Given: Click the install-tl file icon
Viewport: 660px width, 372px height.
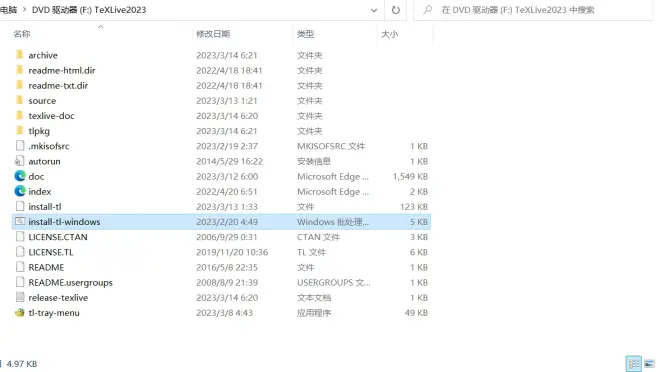Looking at the screenshot, I should [x=20, y=206].
